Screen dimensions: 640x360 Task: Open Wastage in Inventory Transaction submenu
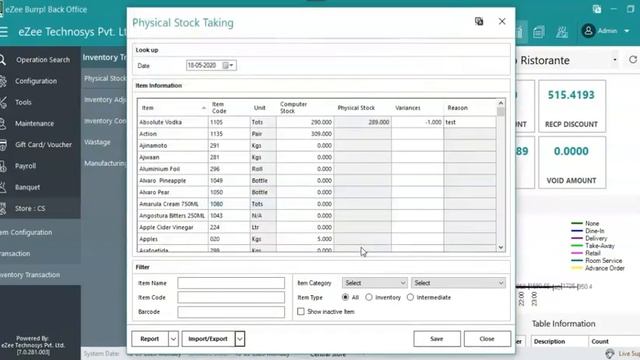point(98,142)
